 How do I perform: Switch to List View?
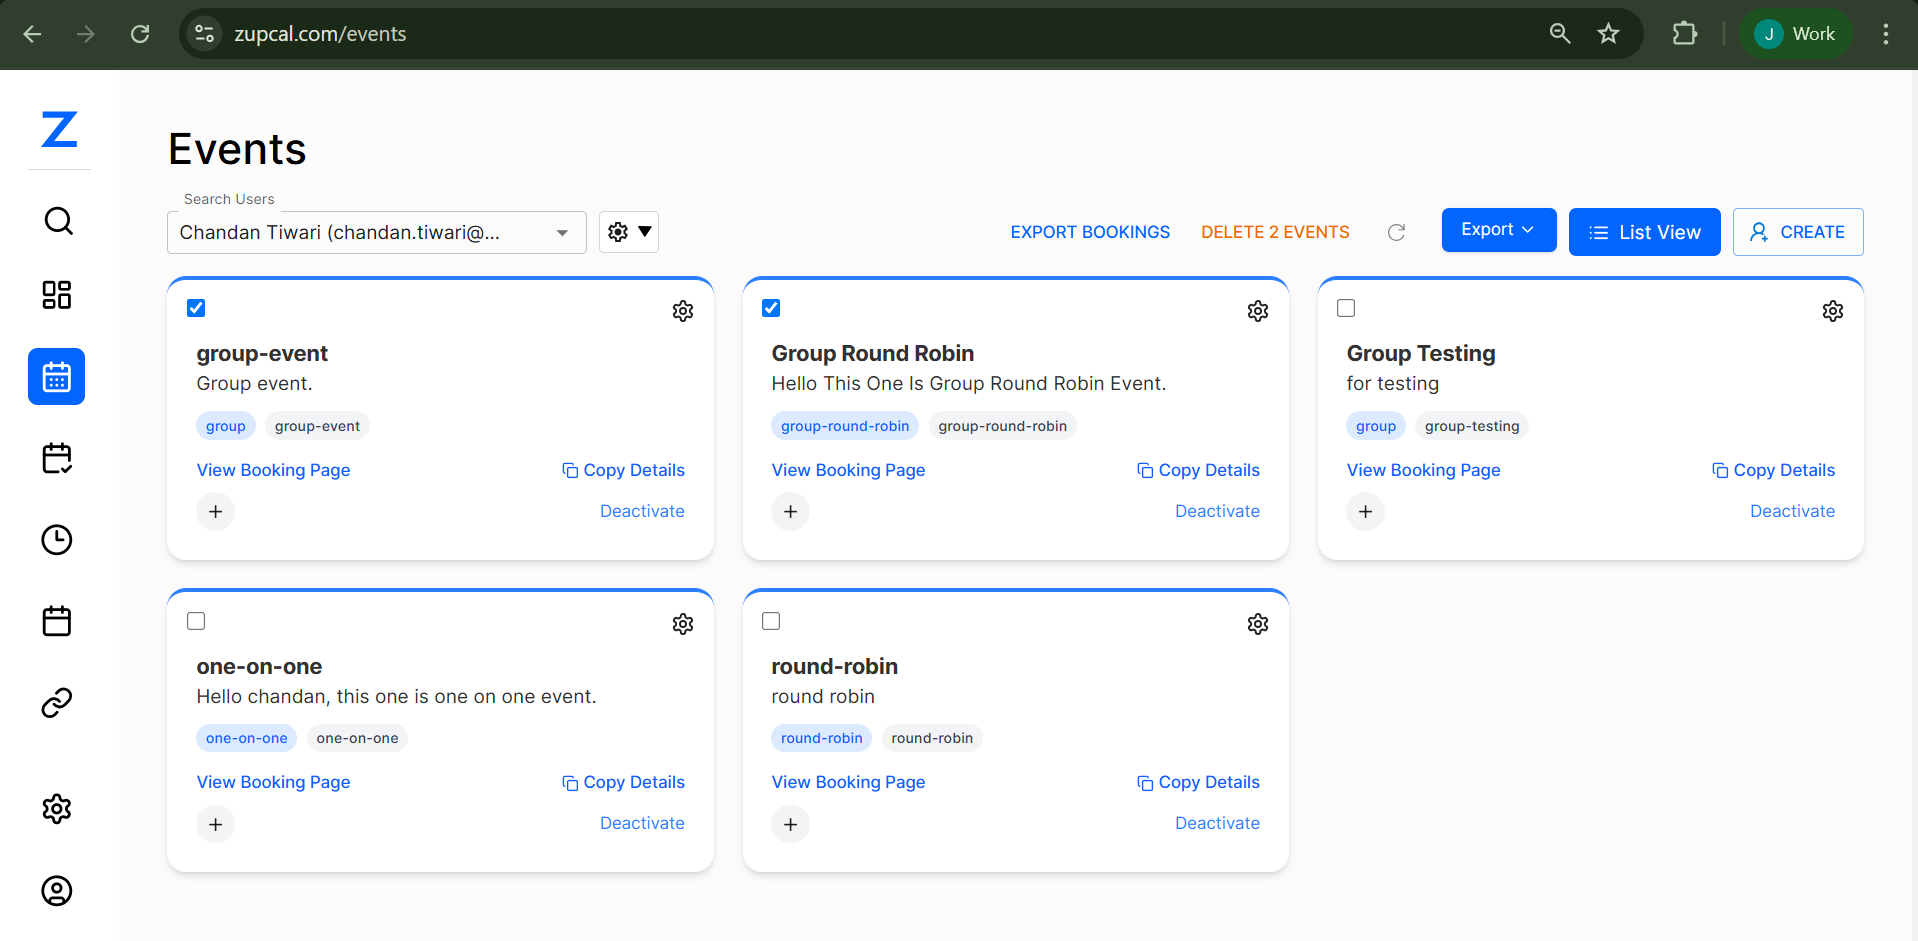(1644, 231)
